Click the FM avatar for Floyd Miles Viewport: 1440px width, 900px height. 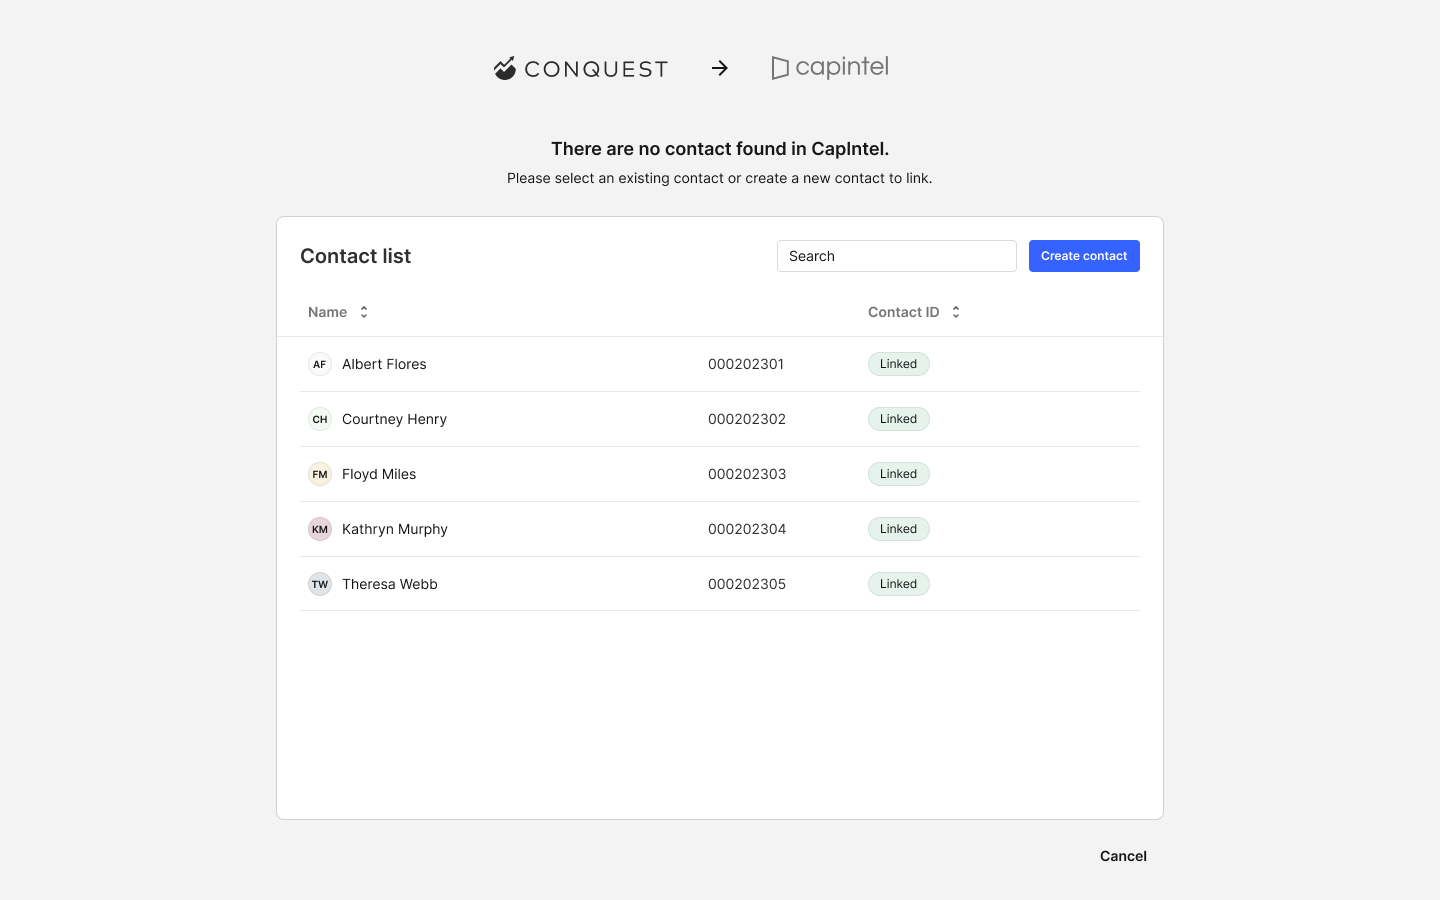[320, 474]
